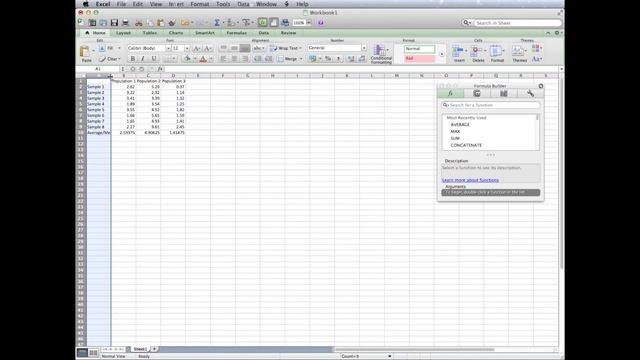Click the Save icon in standard toolbar
The width and height of the screenshot is (640, 360).
pyautogui.click(x=114, y=23)
